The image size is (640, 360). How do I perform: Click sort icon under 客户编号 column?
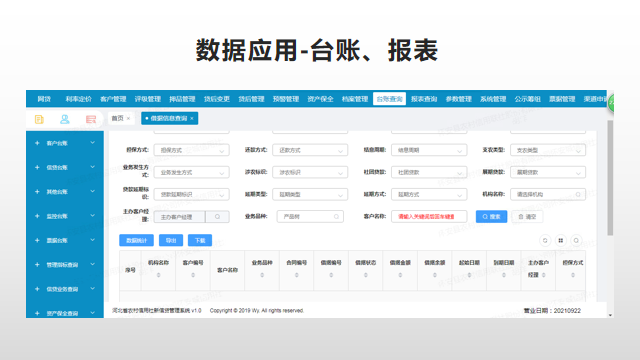(193, 275)
